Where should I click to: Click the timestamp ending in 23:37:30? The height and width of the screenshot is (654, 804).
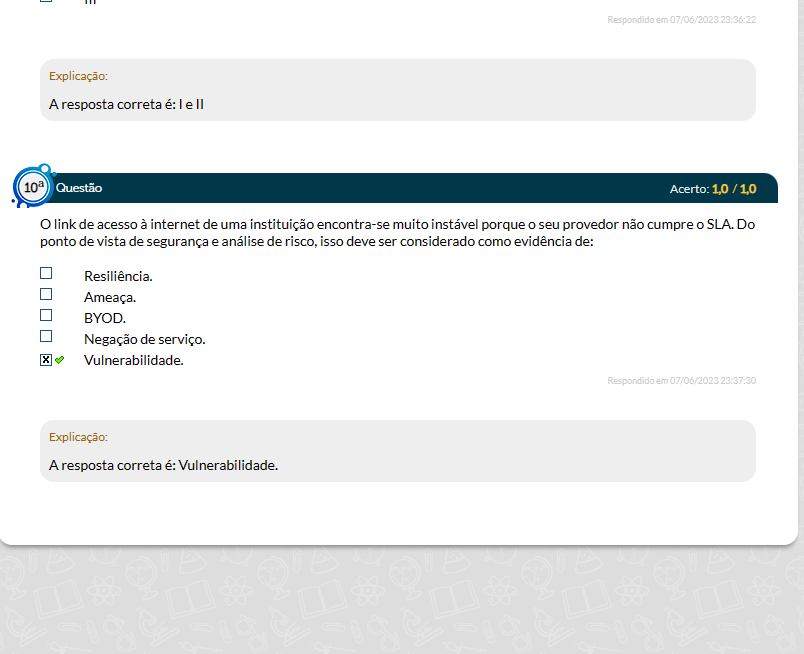(x=681, y=380)
